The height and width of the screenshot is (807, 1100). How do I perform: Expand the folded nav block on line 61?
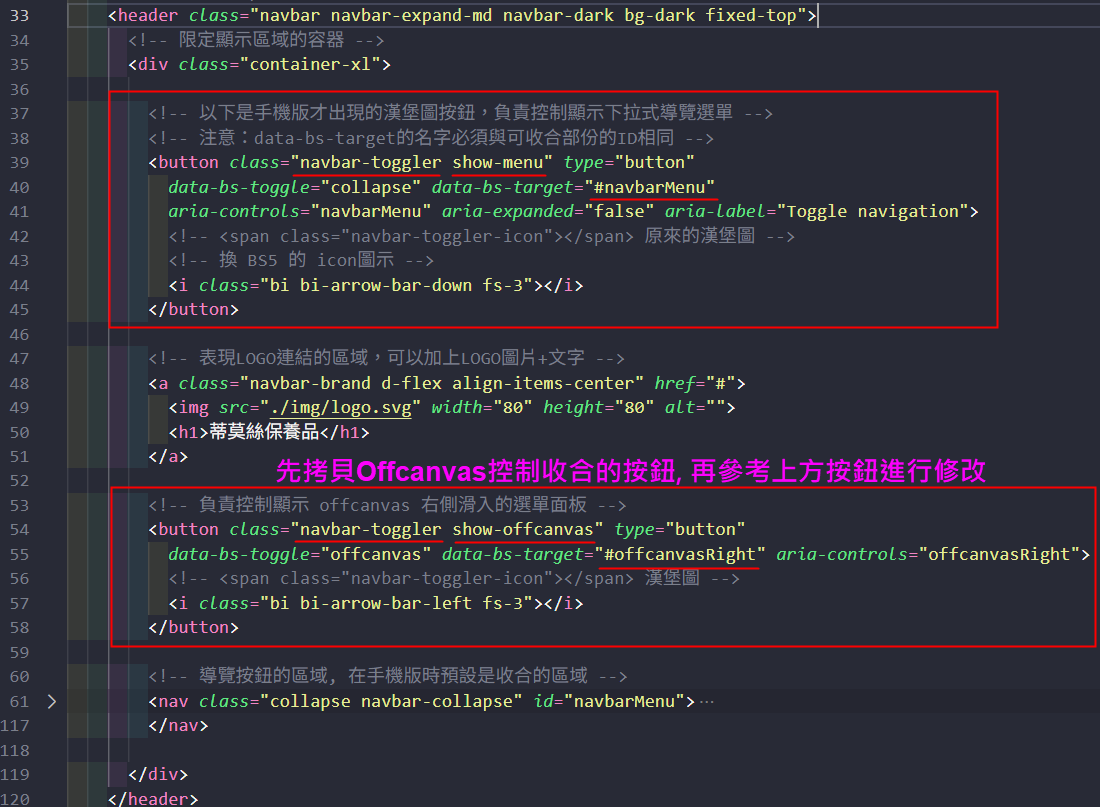point(52,701)
